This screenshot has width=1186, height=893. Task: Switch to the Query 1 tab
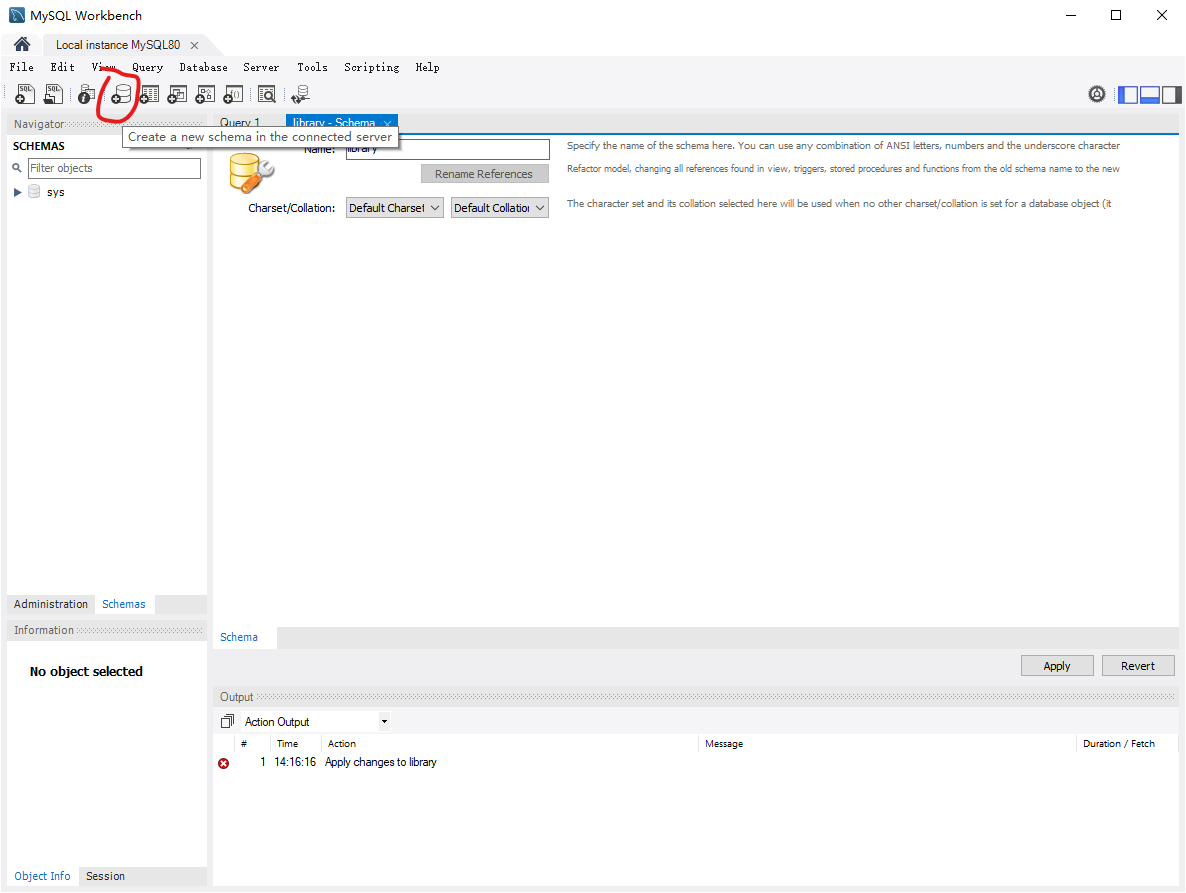point(240,122)
